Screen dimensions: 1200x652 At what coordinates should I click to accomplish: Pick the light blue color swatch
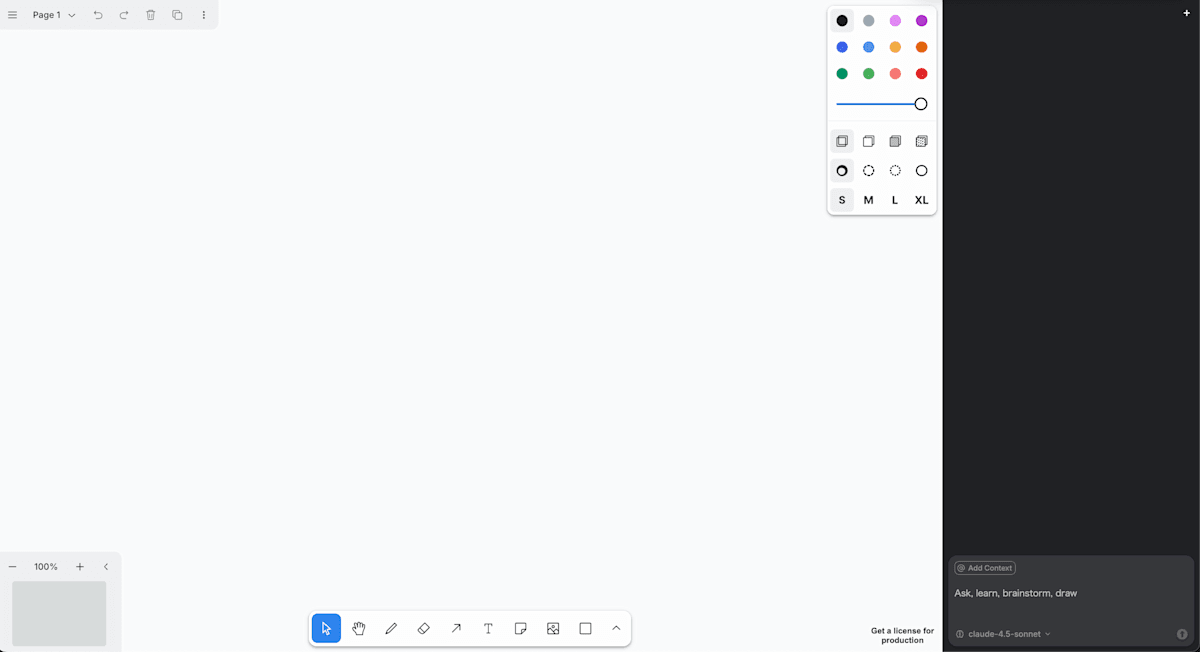[868, 47]
